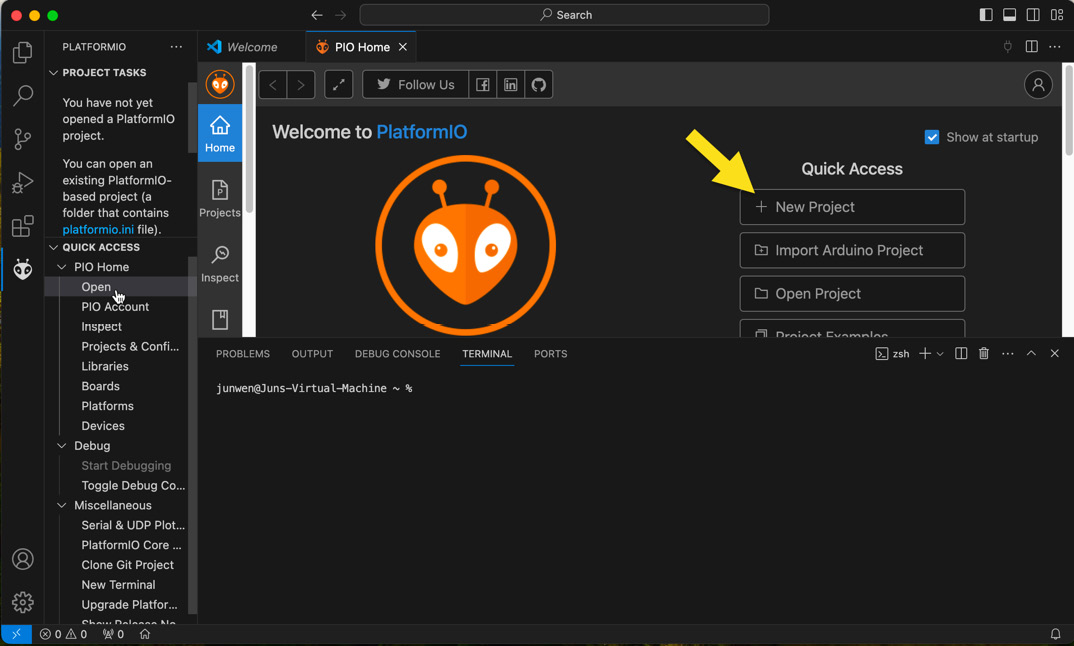Open Manage gear icon in activity bar

[23, 602]
